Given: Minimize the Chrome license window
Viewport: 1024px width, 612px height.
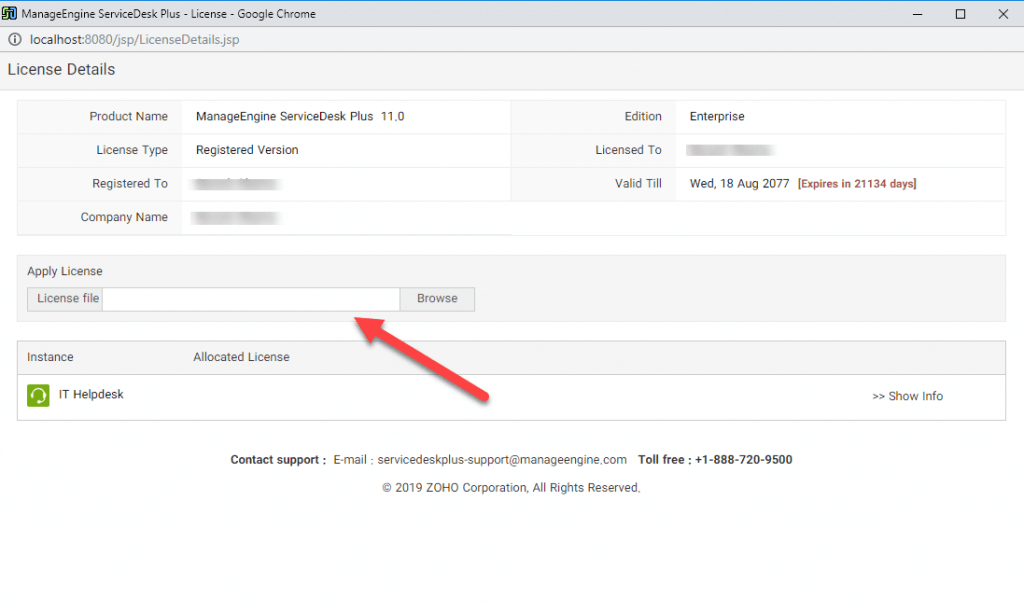Looking at the screenshot, I should coord(918,14).
